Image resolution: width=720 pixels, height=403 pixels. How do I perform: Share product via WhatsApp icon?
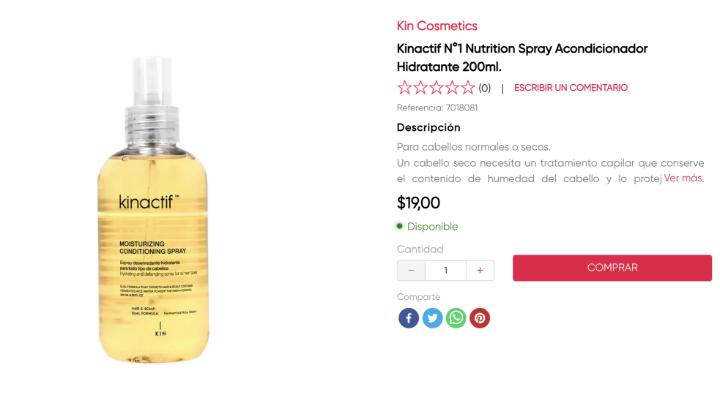point(456,318)
